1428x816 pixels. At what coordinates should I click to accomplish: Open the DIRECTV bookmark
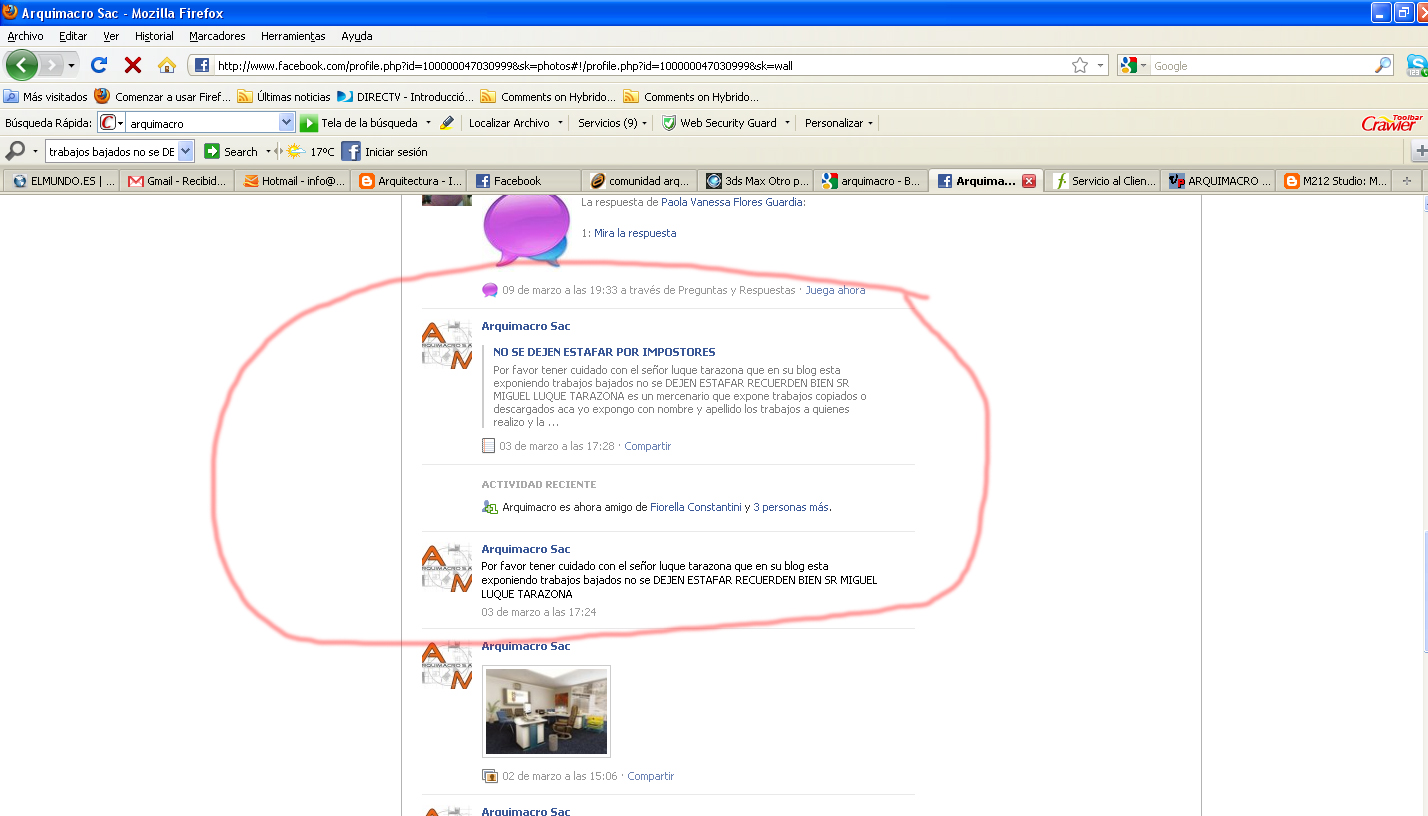(405, 97)
